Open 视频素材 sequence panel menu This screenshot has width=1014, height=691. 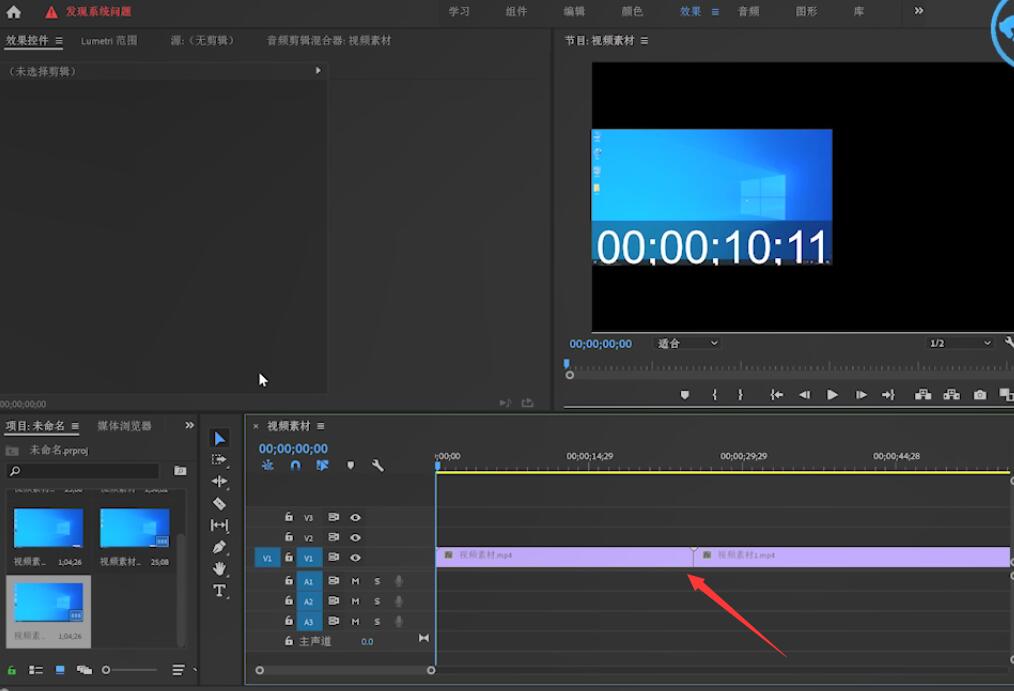[321, 426]
